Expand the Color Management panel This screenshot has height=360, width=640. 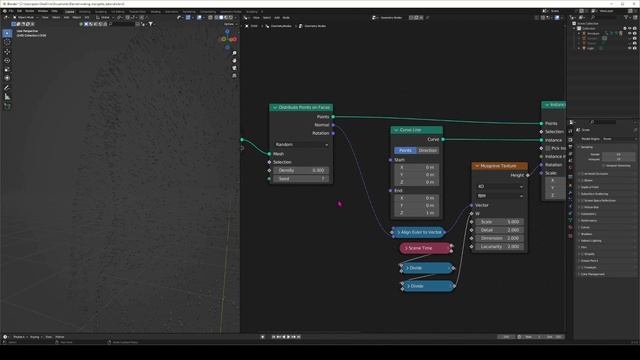point(593,274)
